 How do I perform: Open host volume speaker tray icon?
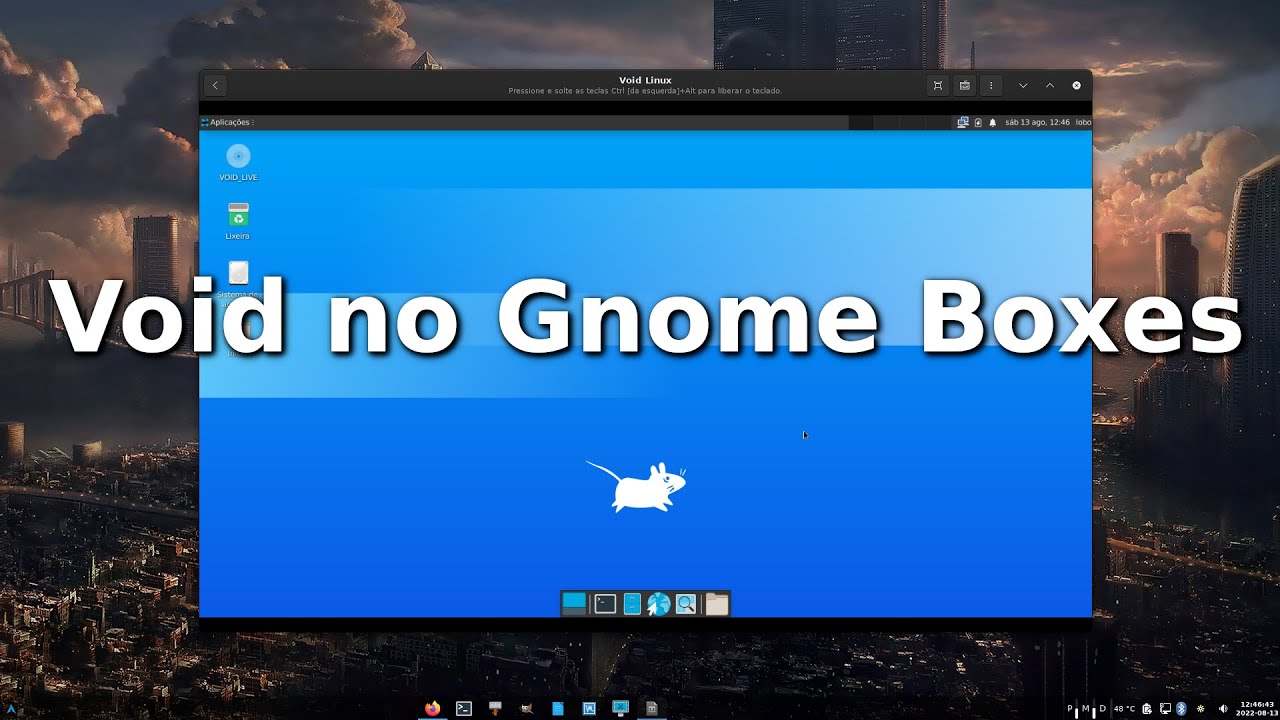point(1223,709)
